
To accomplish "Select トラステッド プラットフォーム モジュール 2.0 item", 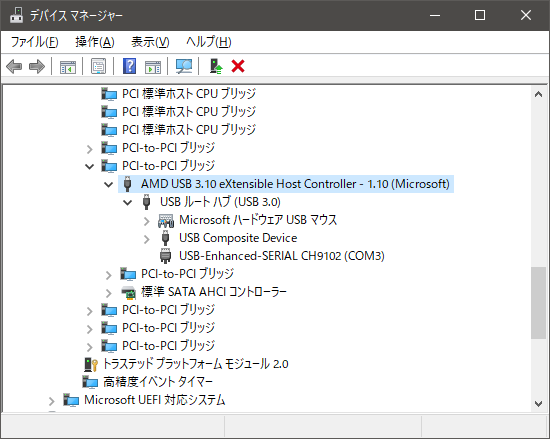I will tap(195, 364).
